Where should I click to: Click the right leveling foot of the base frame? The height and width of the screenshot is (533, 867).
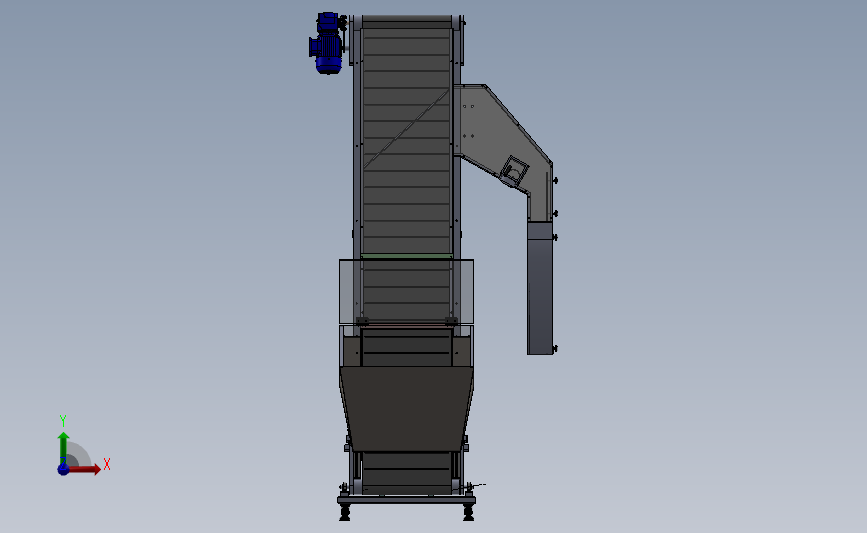[468, 513]
